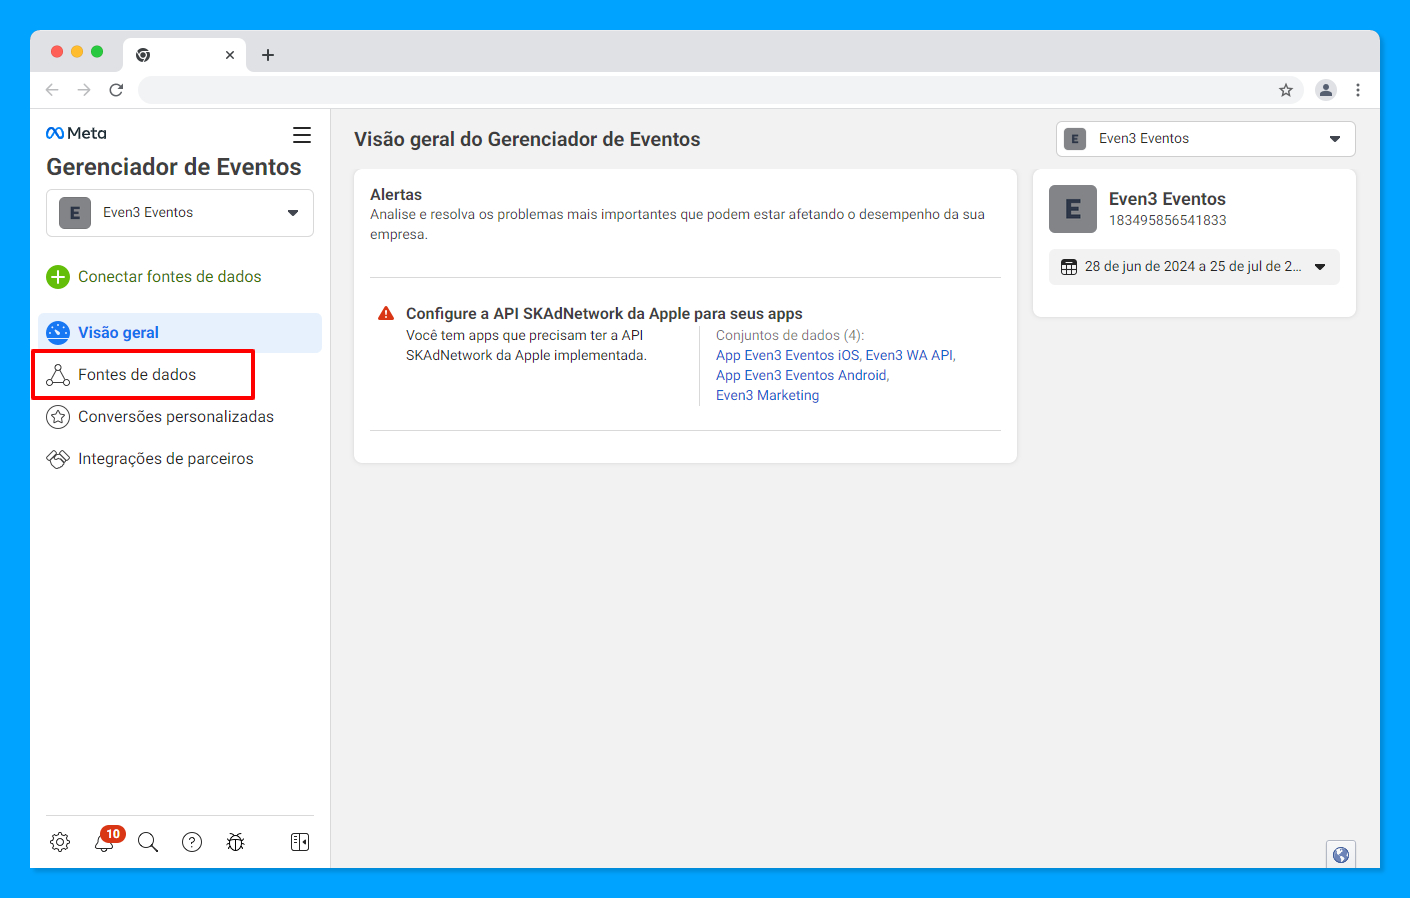The image size is (1410, 898).
Task: Click the Meta logo
Action: [76, 133]
